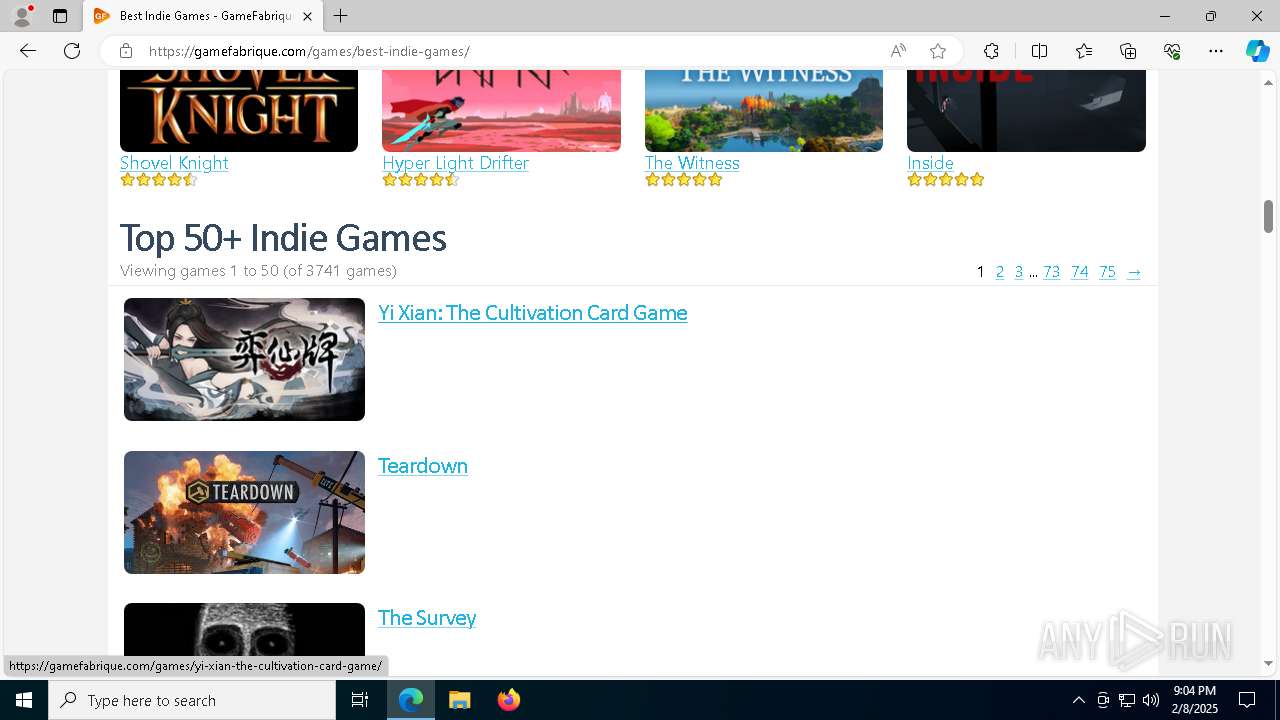Open Tab actions menu icon
The image size is (1280, 720).
click(x=60, y=16)
